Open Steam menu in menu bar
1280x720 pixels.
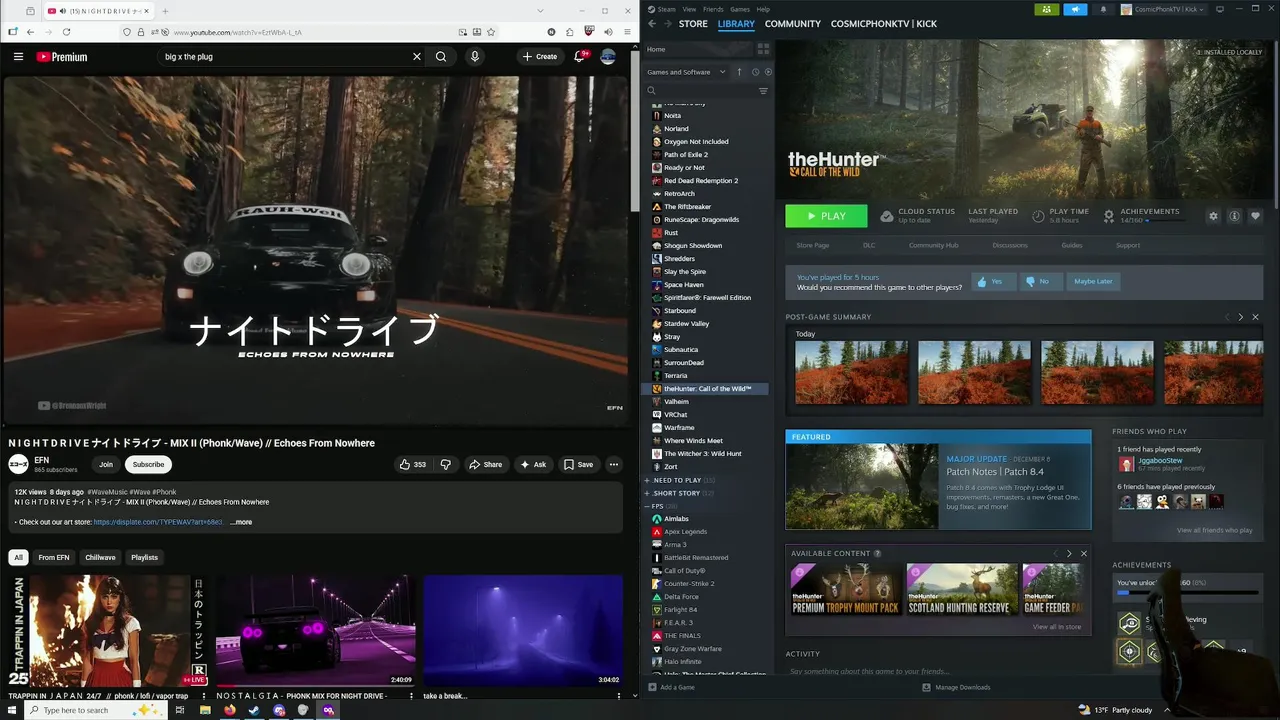click(x=665, y=9)
